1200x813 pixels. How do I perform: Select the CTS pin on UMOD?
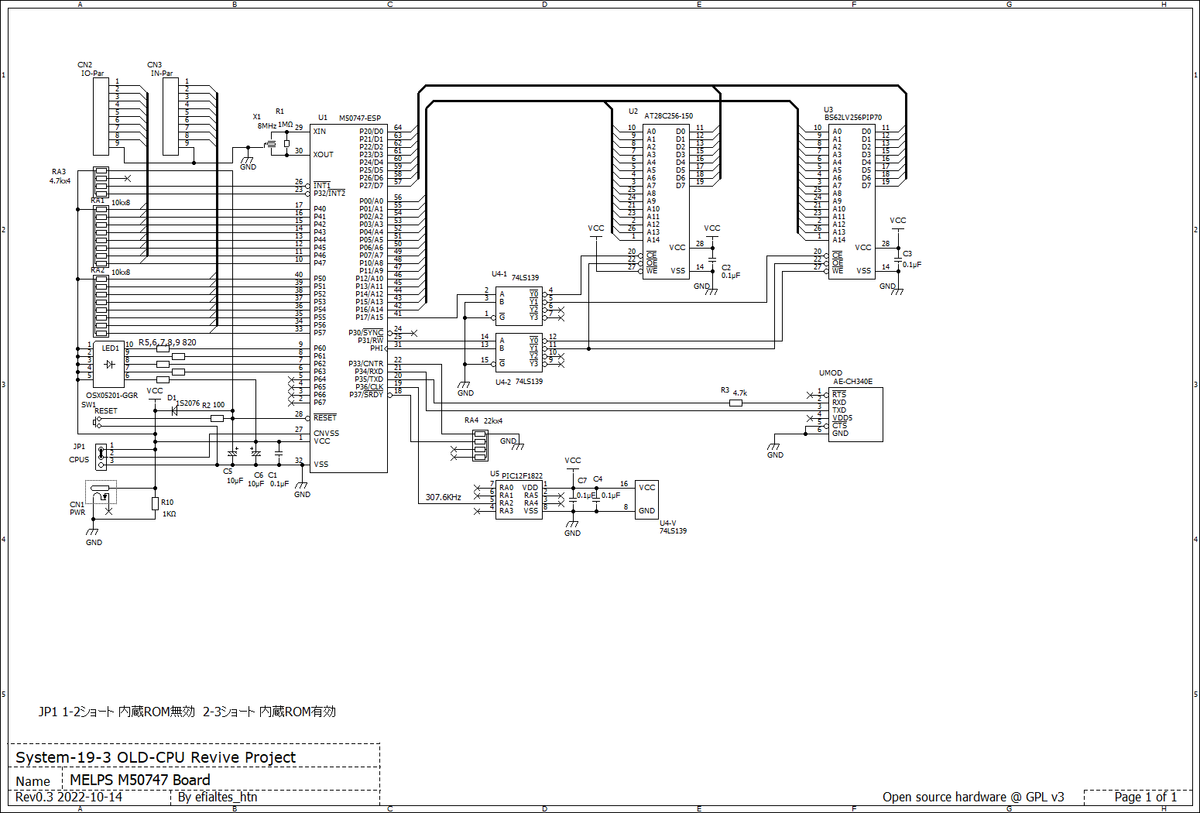pos(837,425)
